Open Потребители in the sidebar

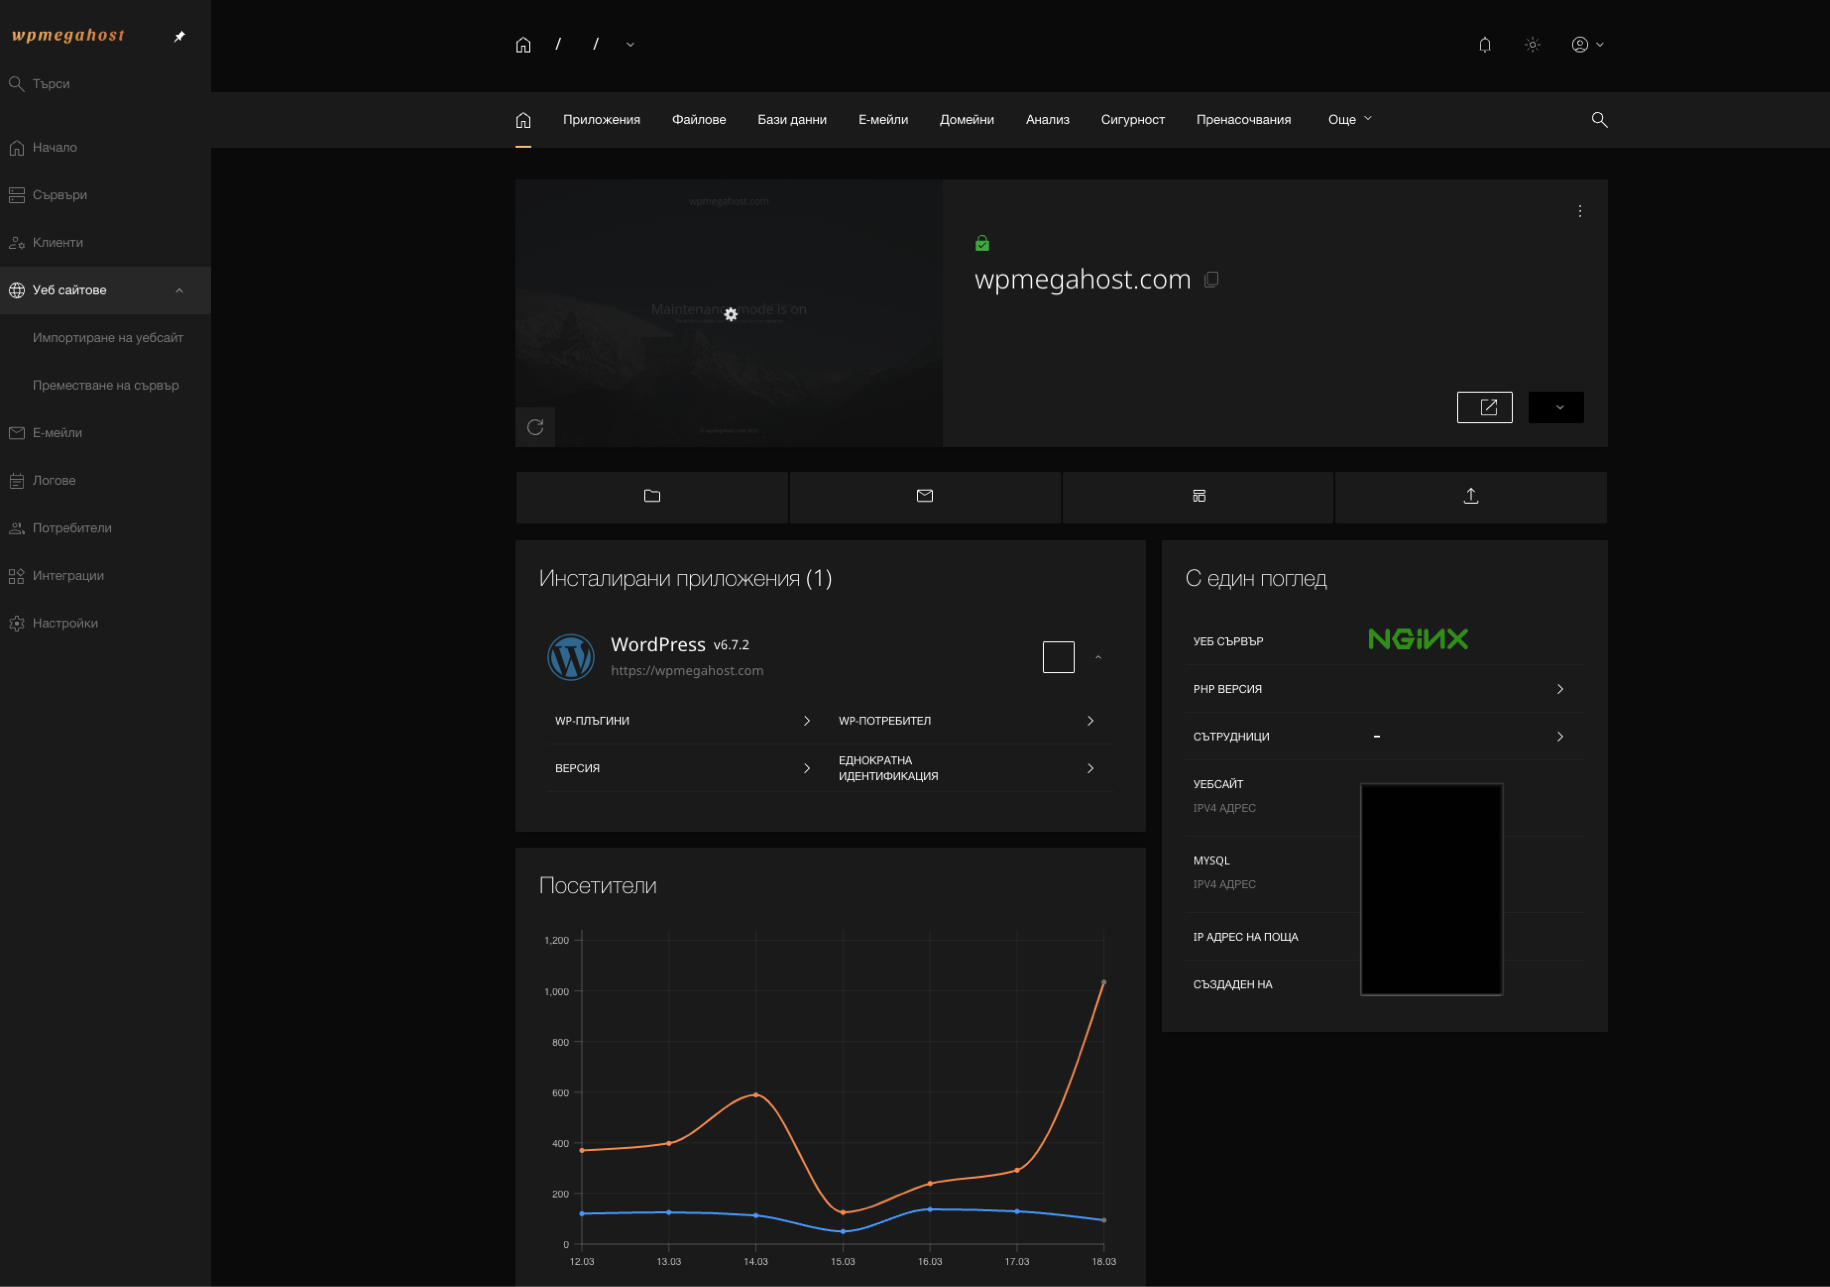[x=105, y=528]
